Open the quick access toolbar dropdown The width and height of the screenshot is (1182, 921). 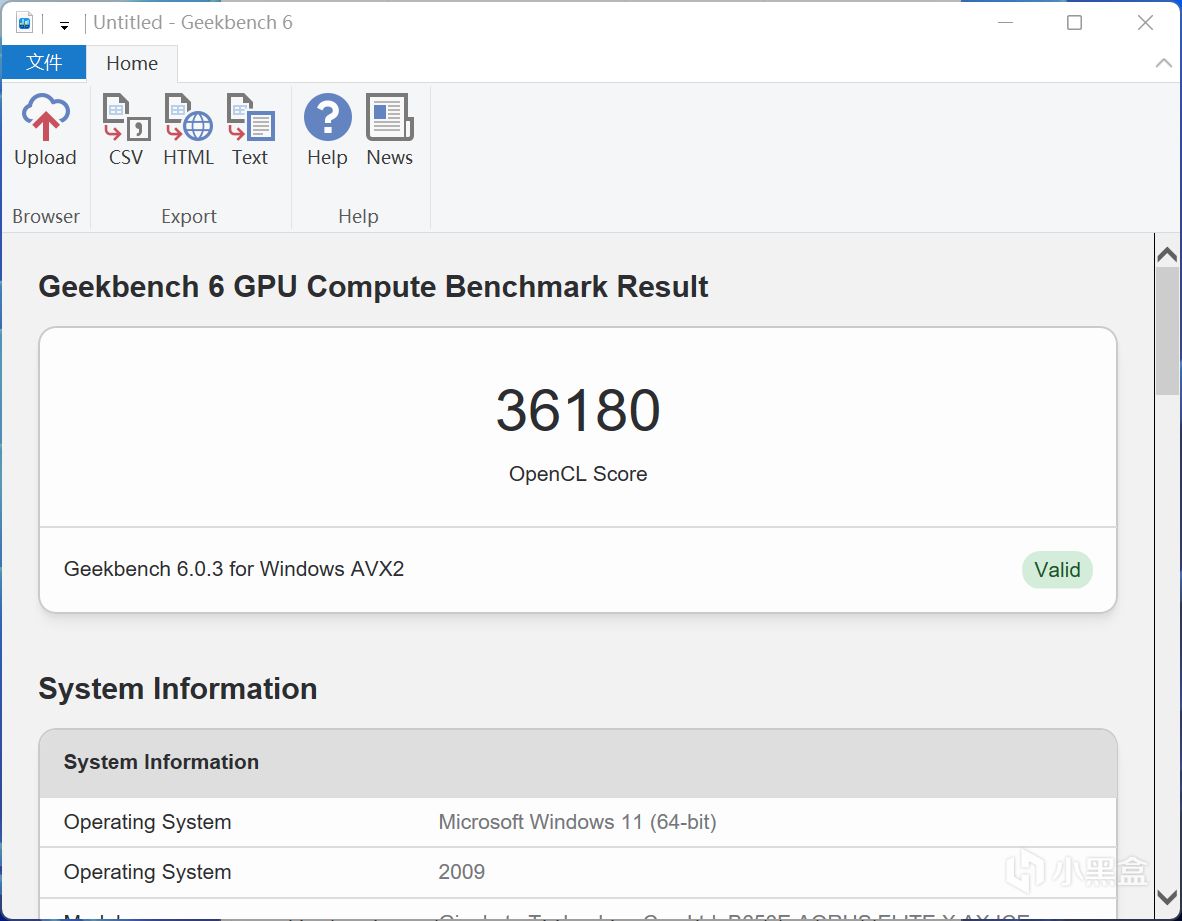65,26
